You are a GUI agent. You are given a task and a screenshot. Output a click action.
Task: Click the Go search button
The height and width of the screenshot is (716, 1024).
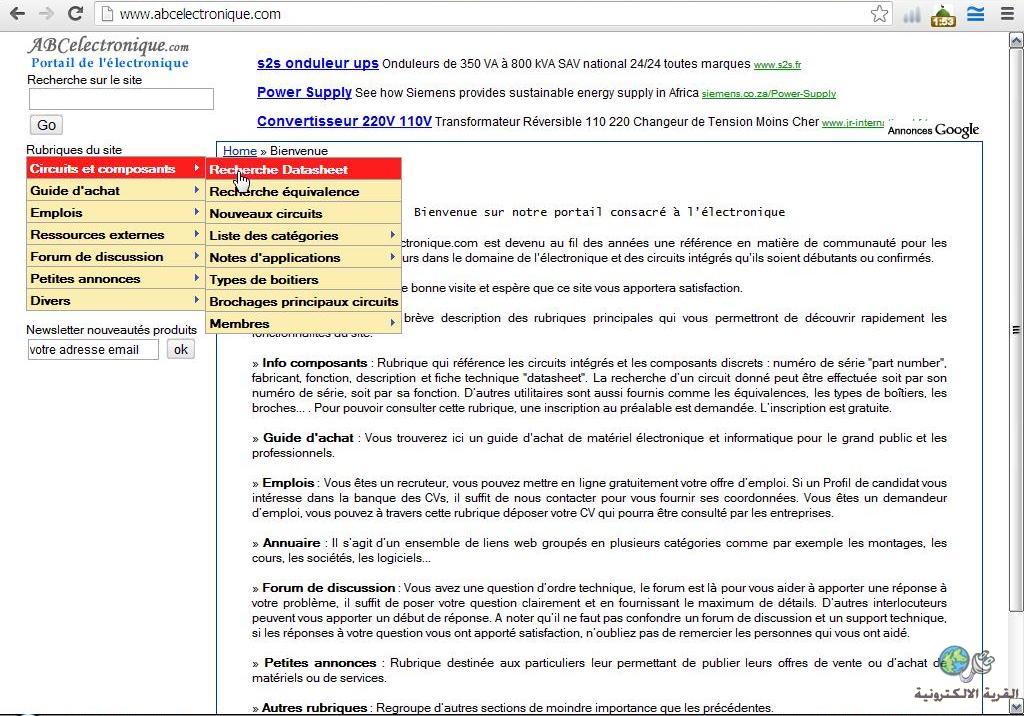click(46, 125)
